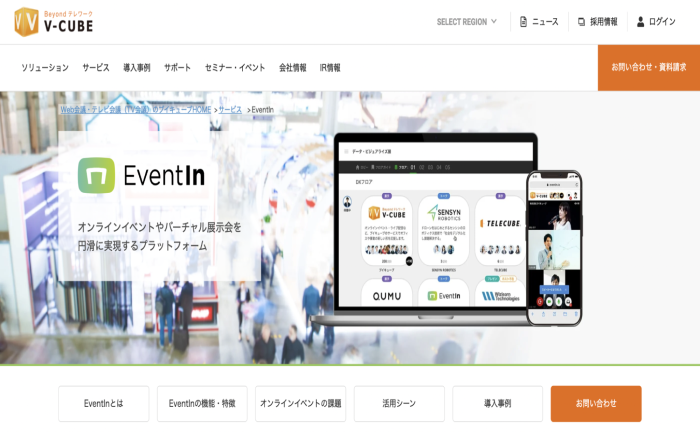Click the orange お問い合わせ button

point(596,403)
